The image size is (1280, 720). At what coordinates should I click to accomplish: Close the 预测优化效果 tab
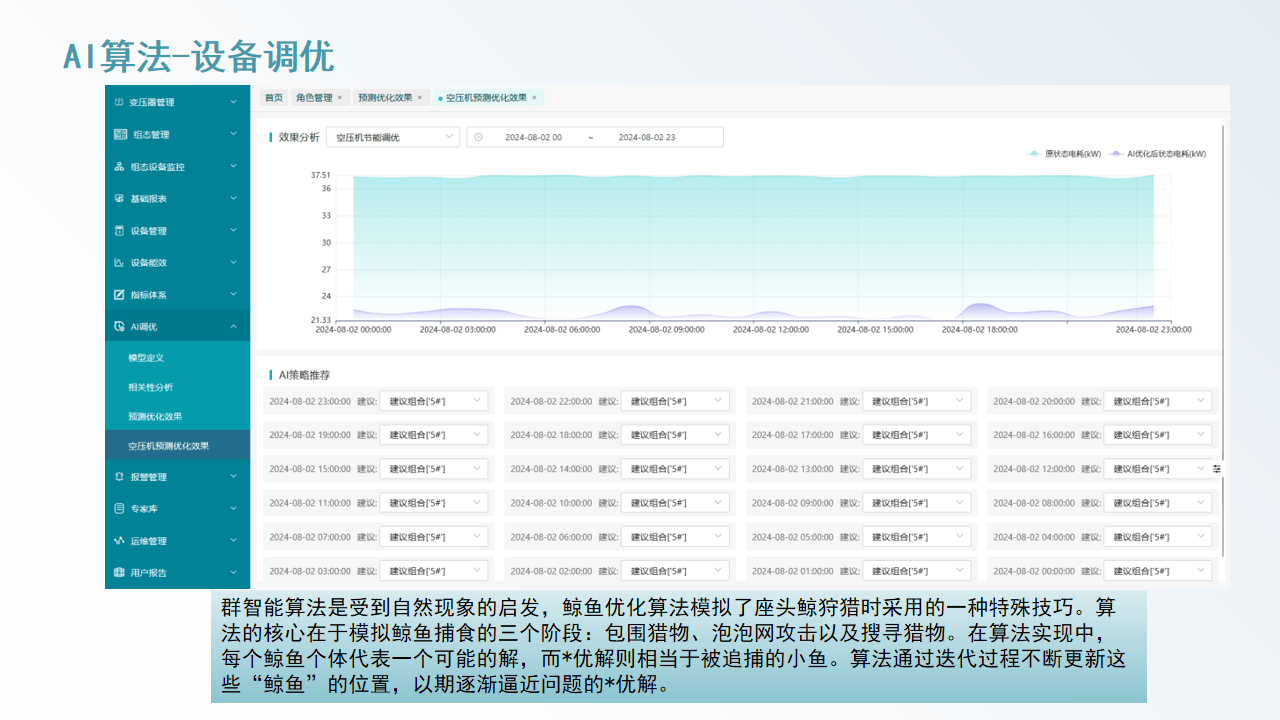tap(420, 98)
